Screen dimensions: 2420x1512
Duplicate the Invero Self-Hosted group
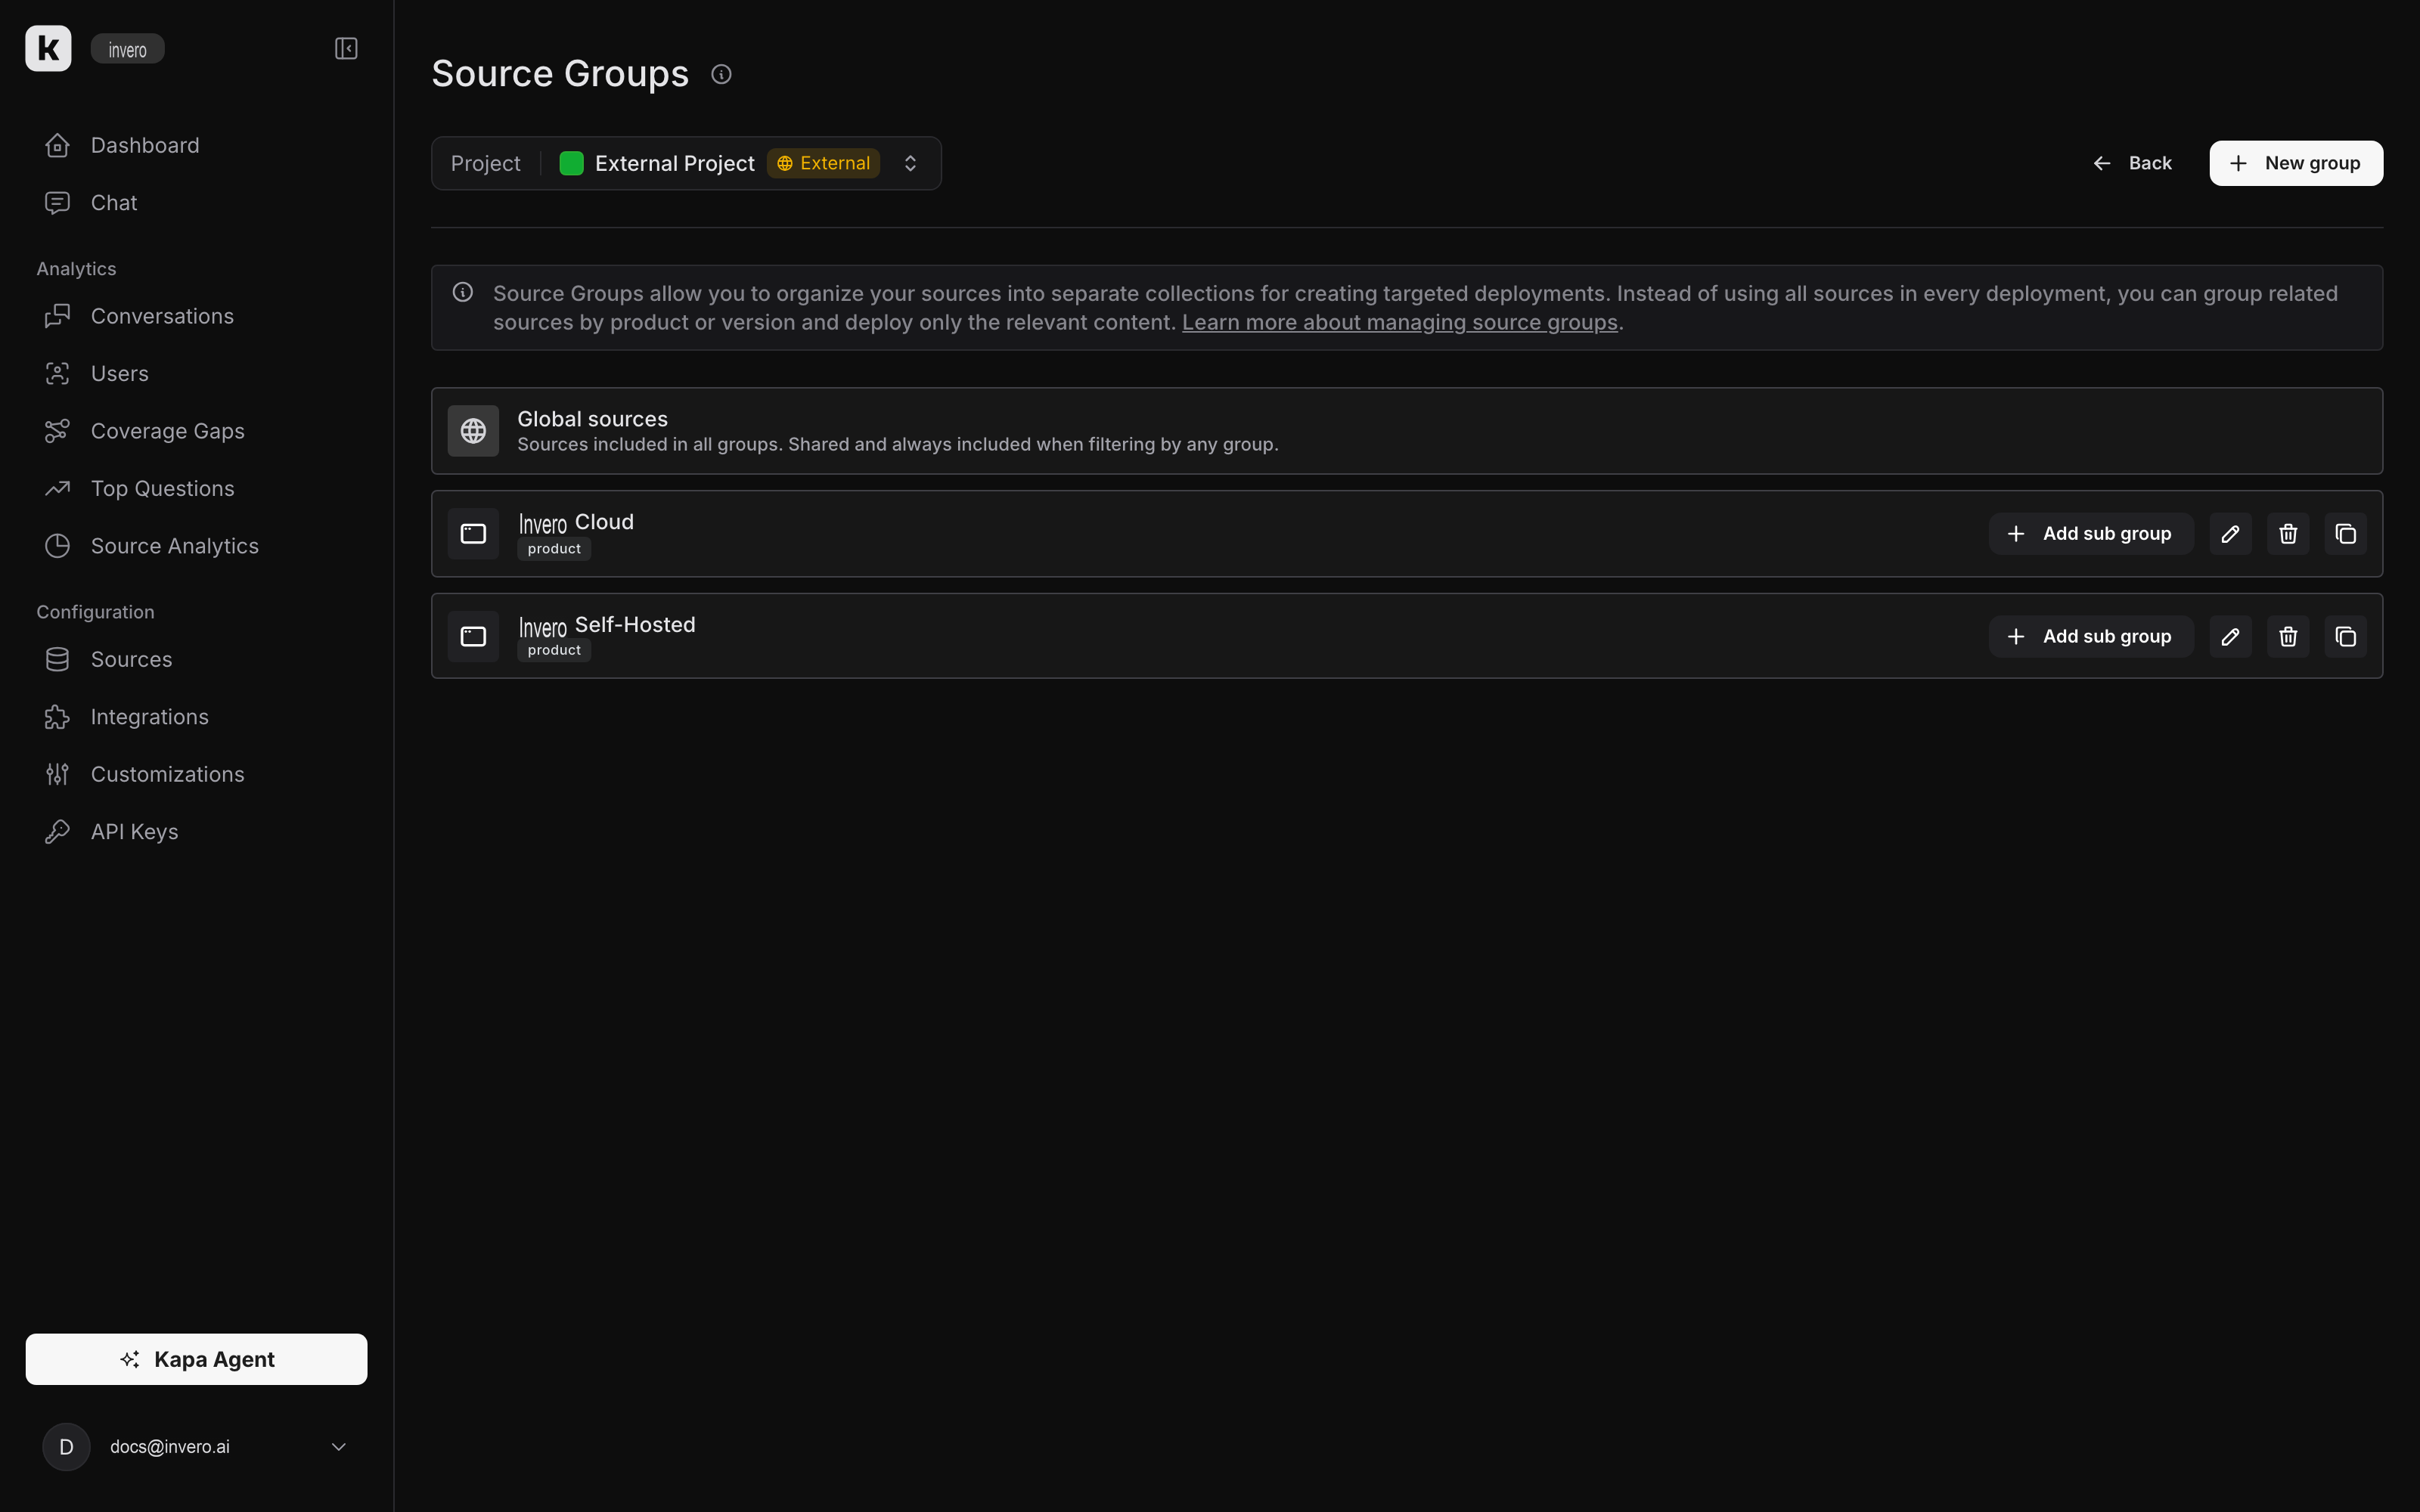(2346, 636)
